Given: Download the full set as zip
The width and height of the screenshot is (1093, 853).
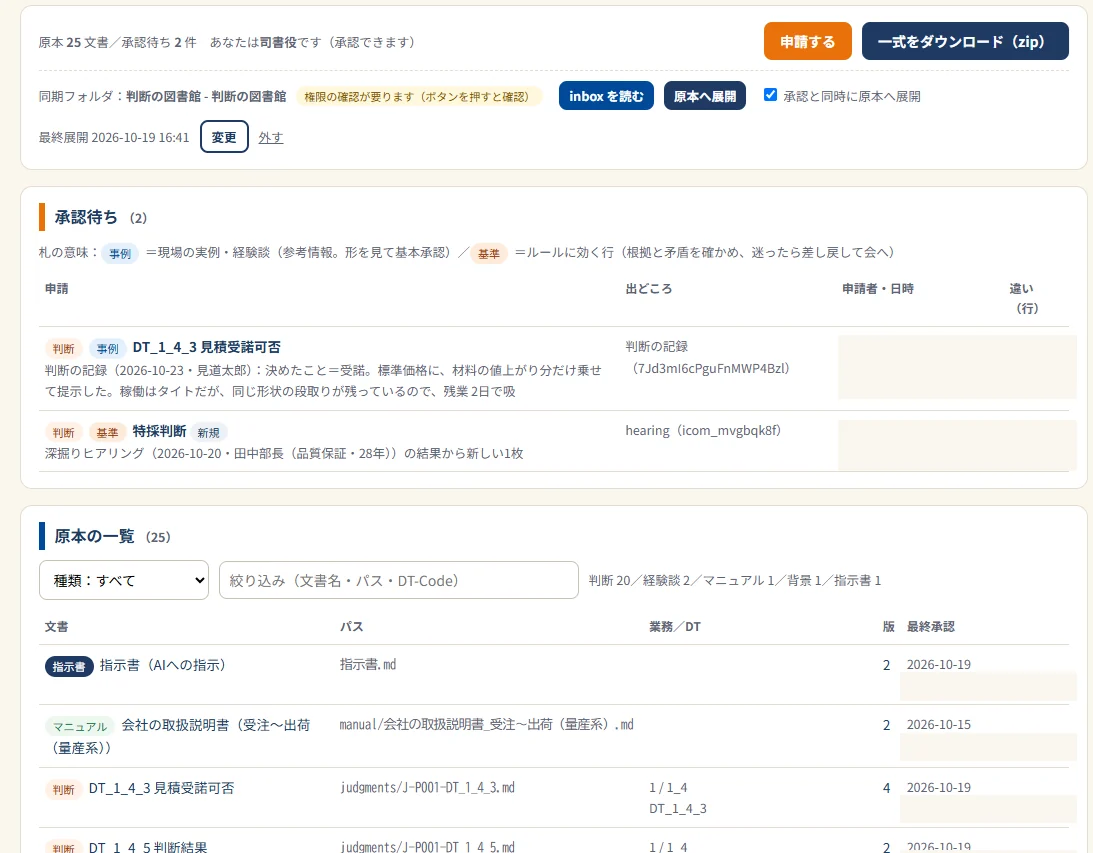Looking at the screenshot, I should 965,41.
